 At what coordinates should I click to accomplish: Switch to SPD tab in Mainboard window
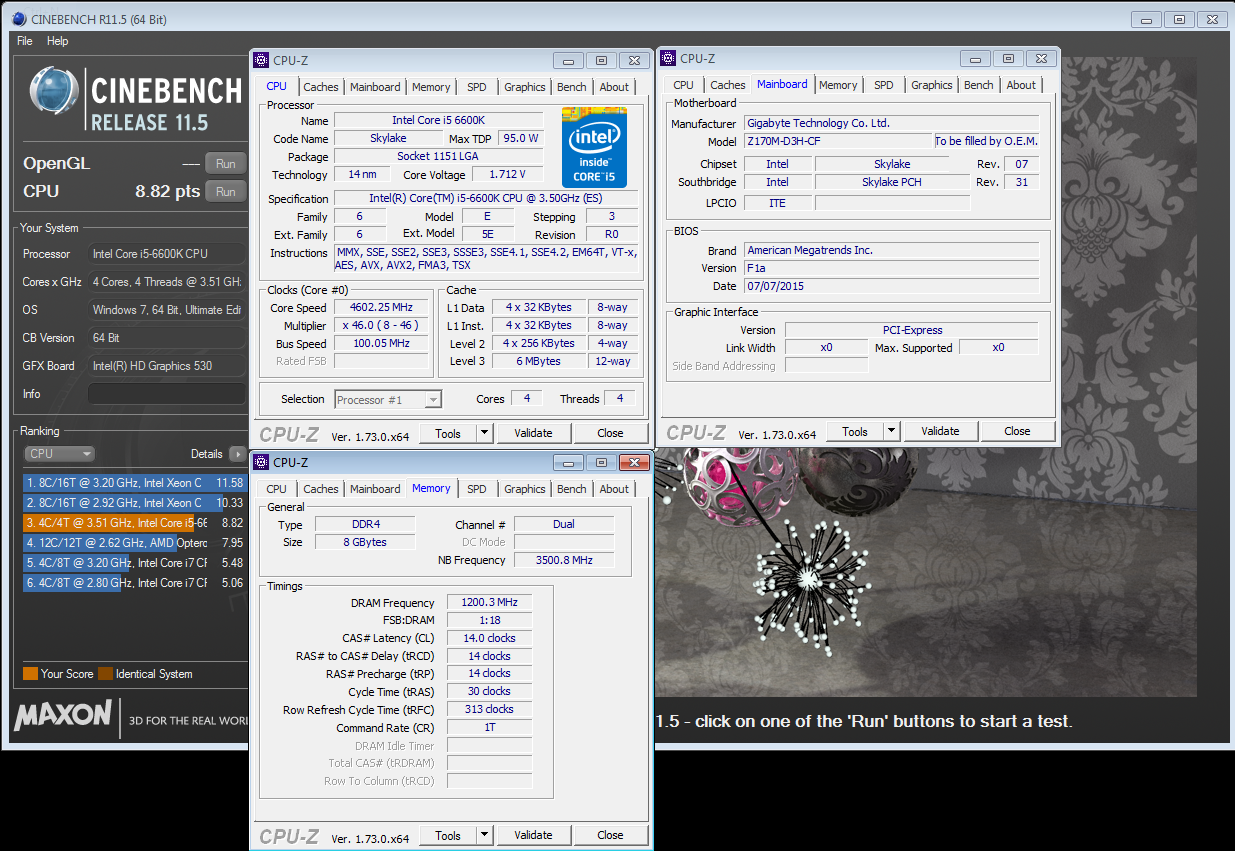(x=884, y=85)
